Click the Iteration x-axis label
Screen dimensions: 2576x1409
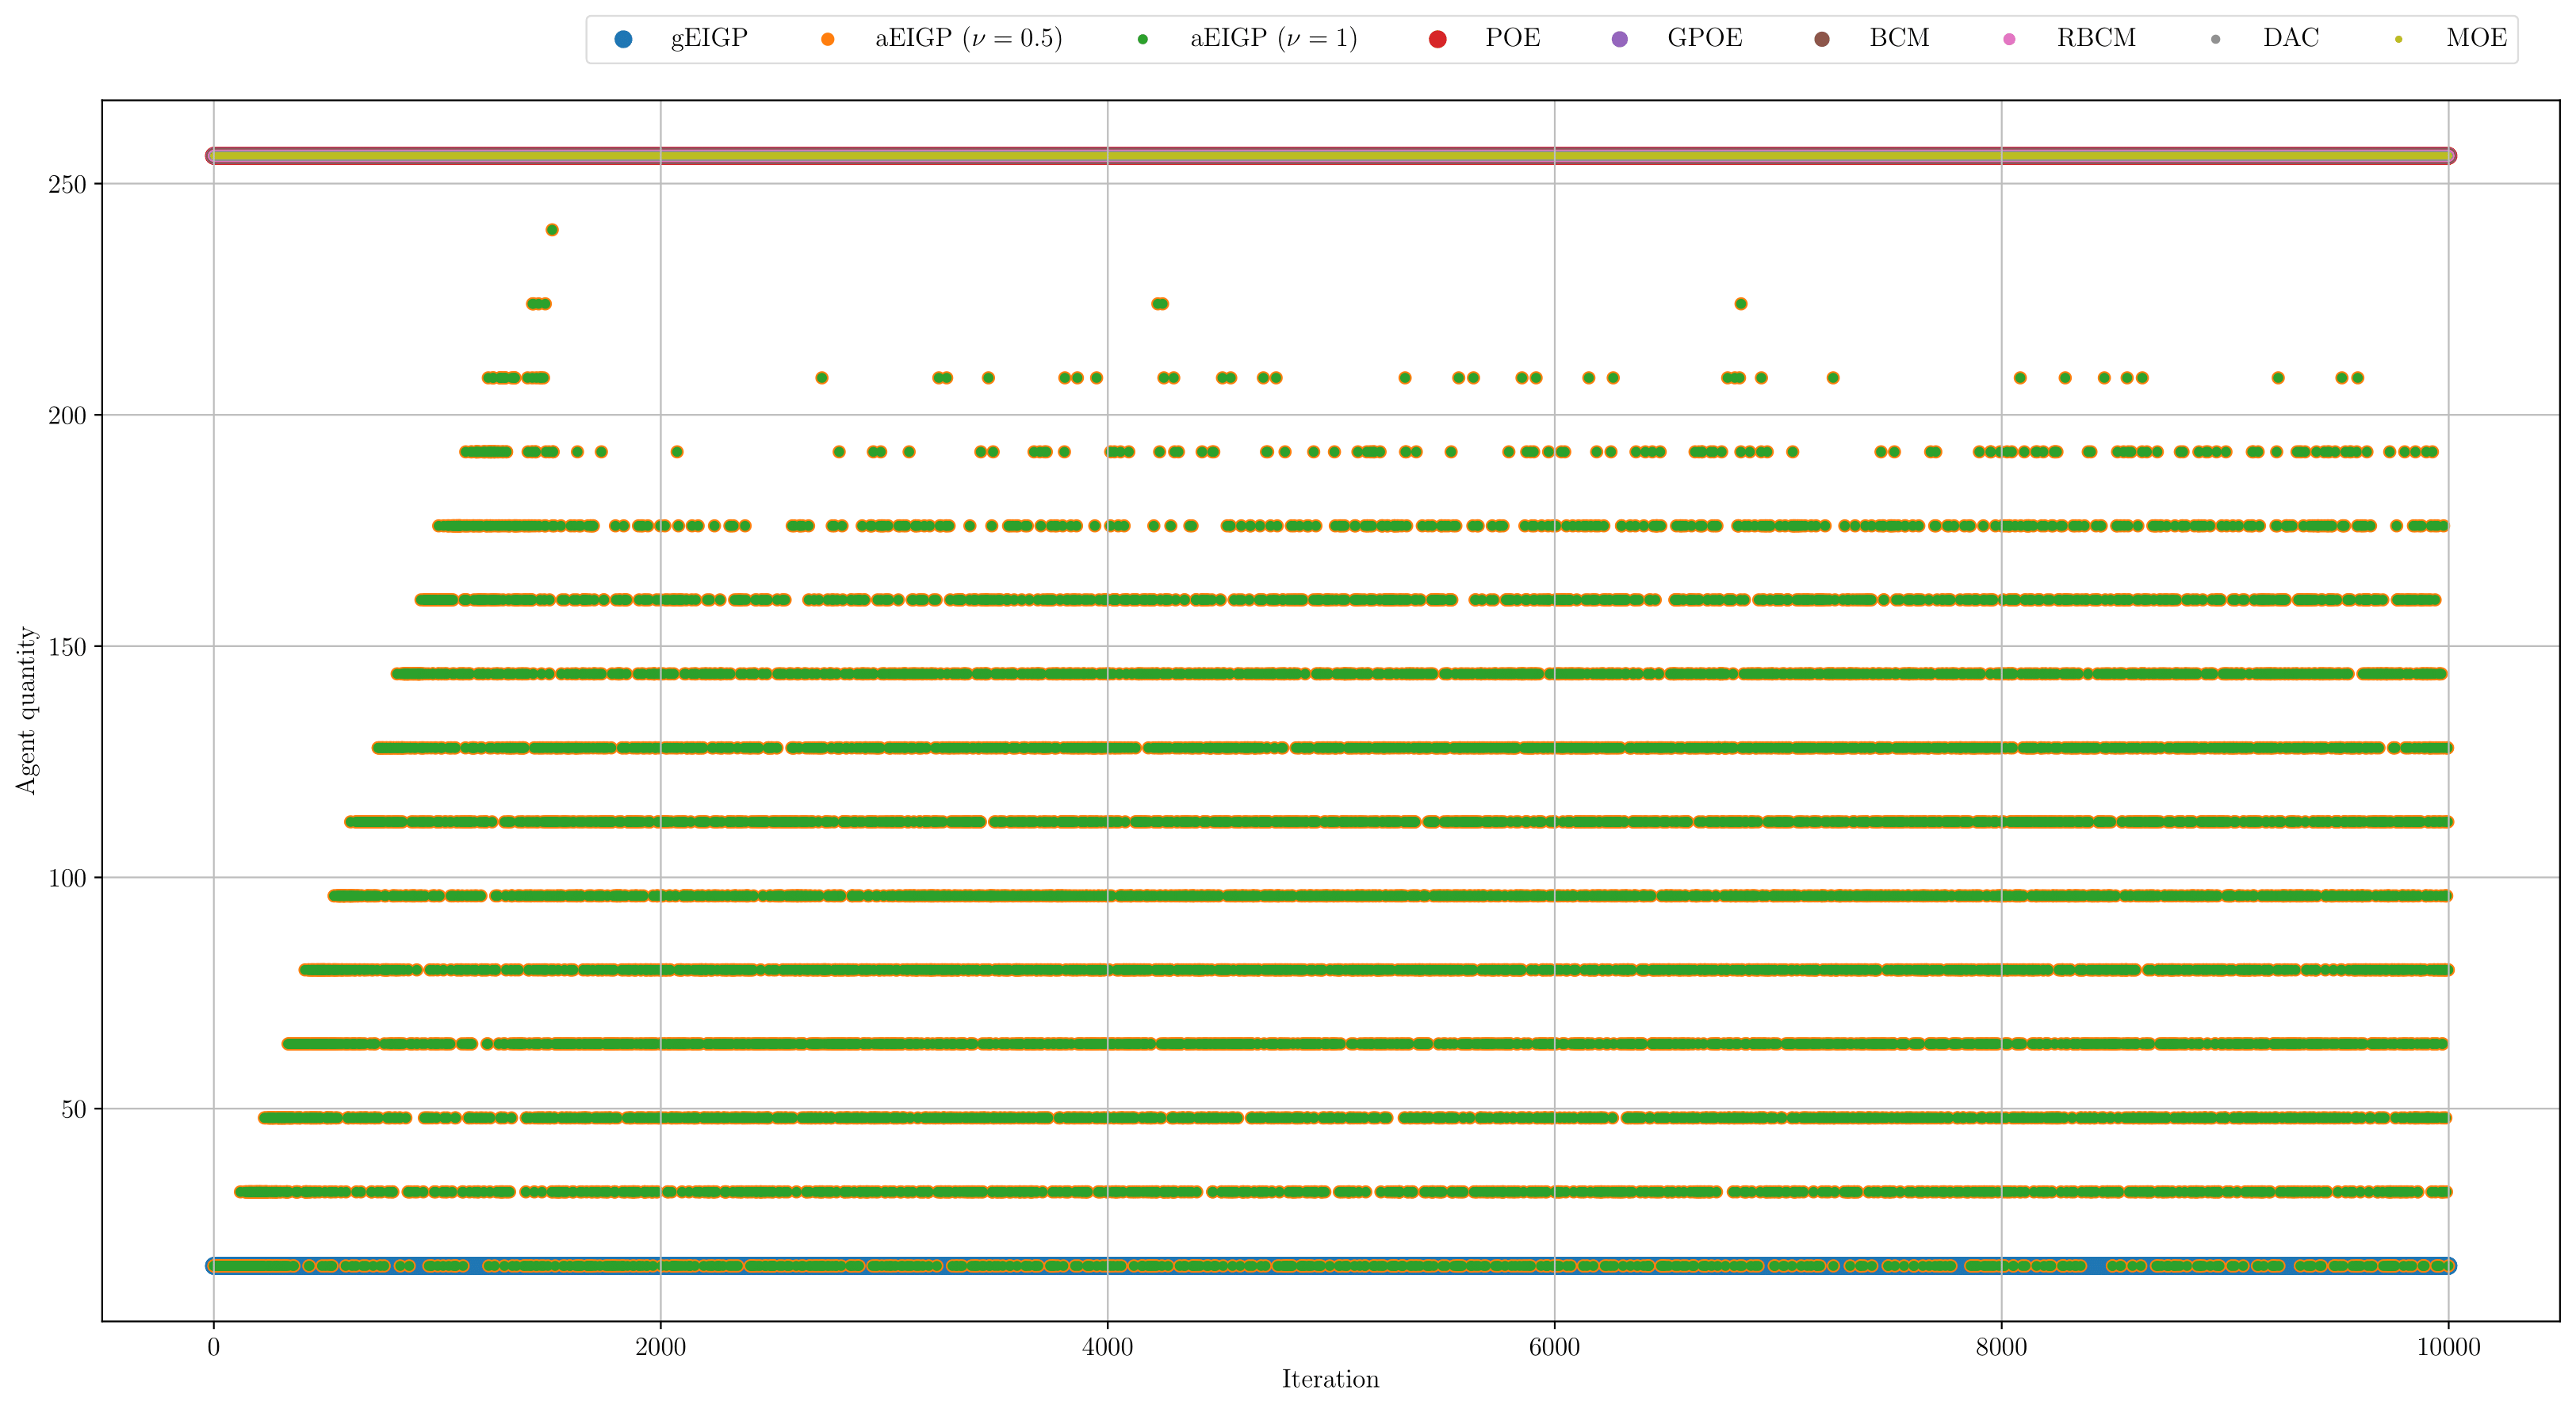pos(1330,1380)
